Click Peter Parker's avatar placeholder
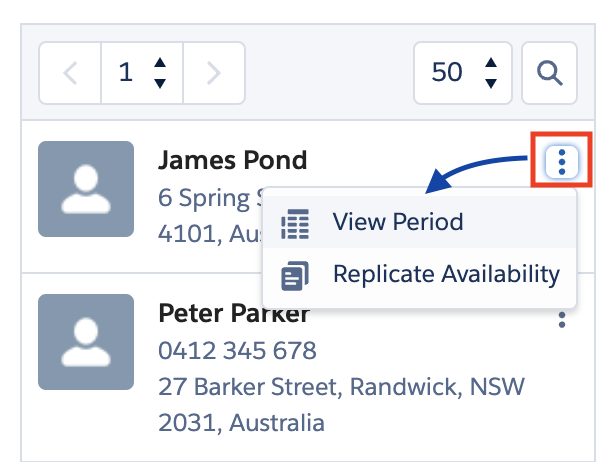The image size is (596, 462). (x=86, y=342)
